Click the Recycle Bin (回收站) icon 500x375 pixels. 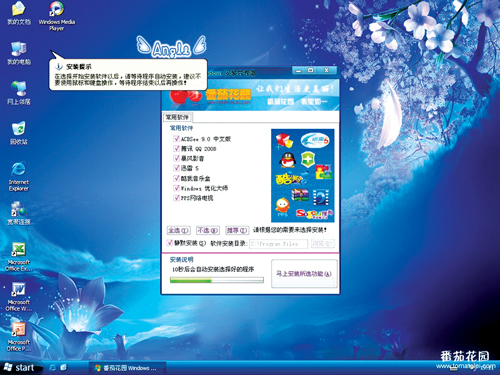(x=19, y=133)
